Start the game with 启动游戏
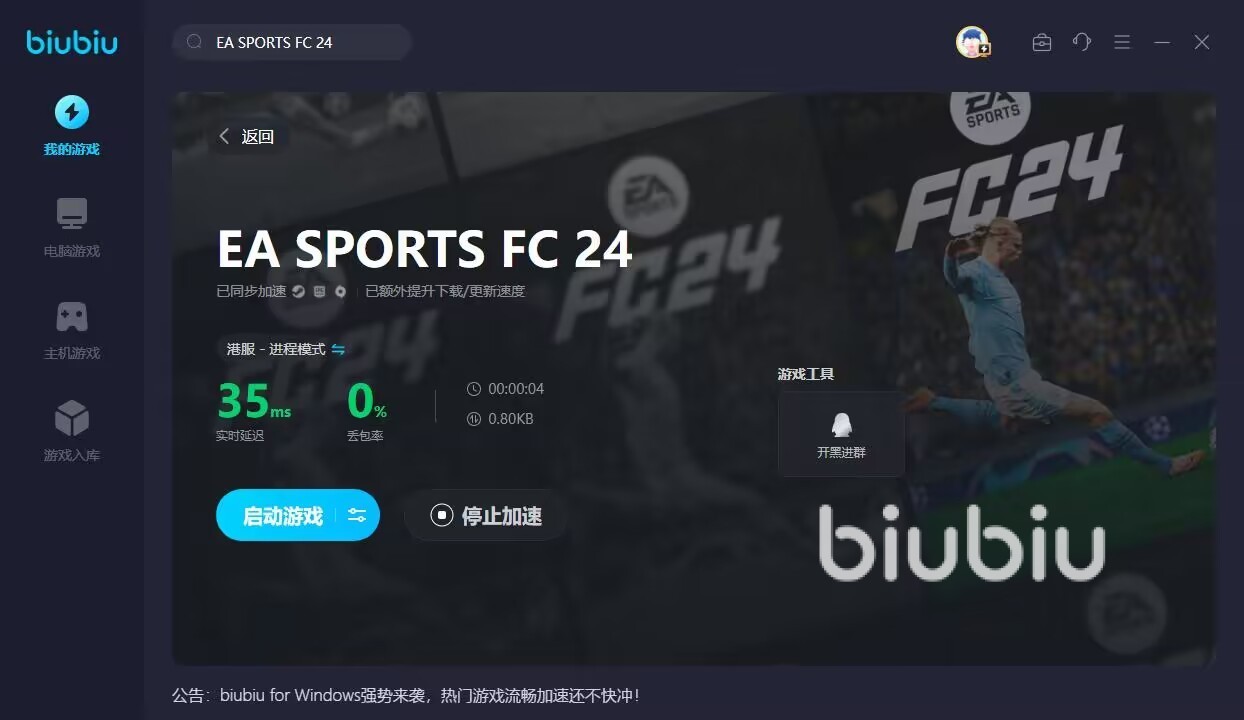1244x720 pixels. [283, 516]
